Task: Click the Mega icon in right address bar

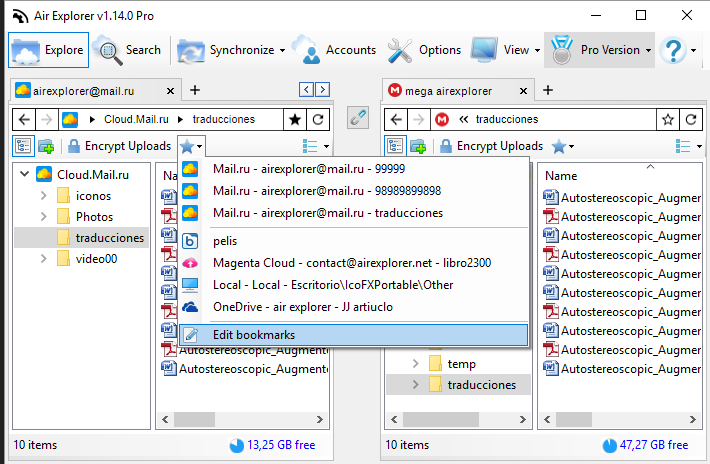Action: (442, 120)
